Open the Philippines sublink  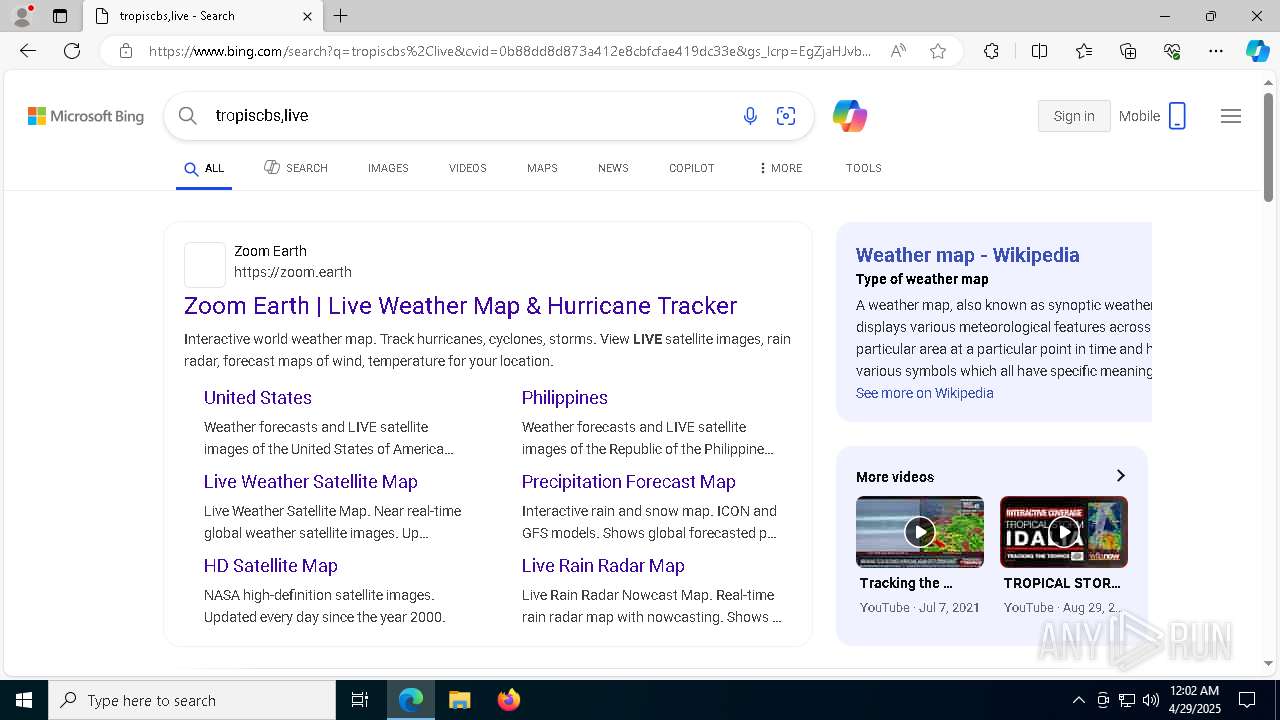pyautogui.click(x=565, y=398)
